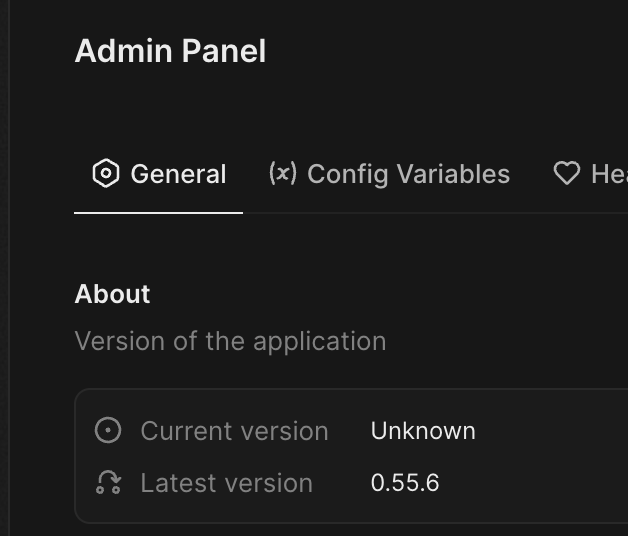Viewport: 628px width, 536px height.
Task: Switch to the General tab
Action: coord(159,174)
